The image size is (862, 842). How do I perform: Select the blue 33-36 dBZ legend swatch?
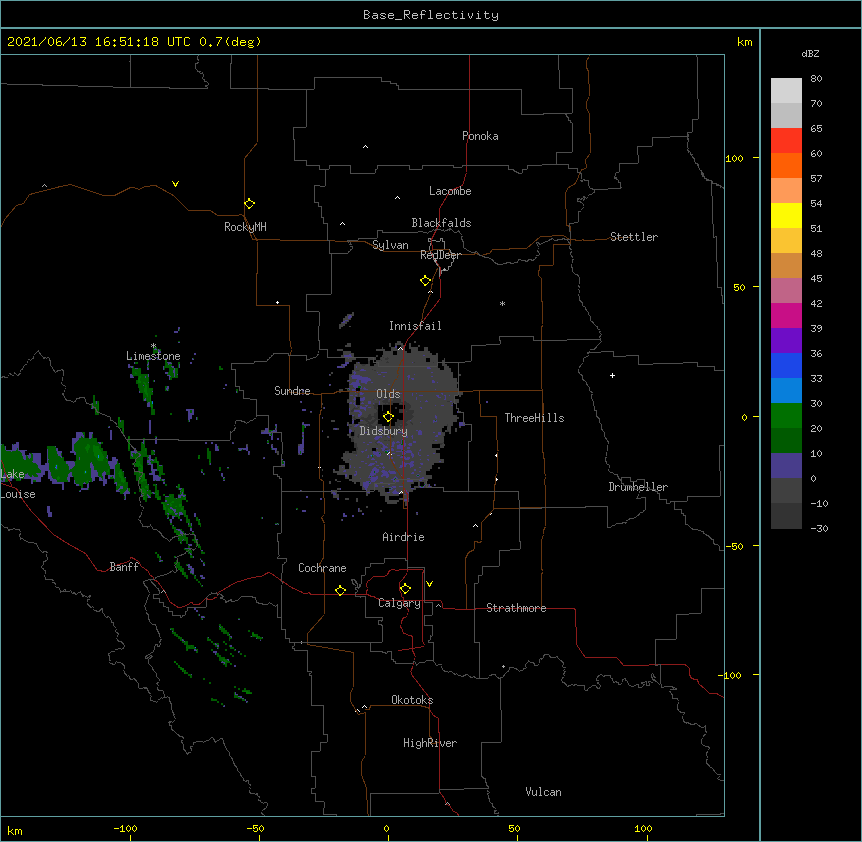(x=786, y=365)
